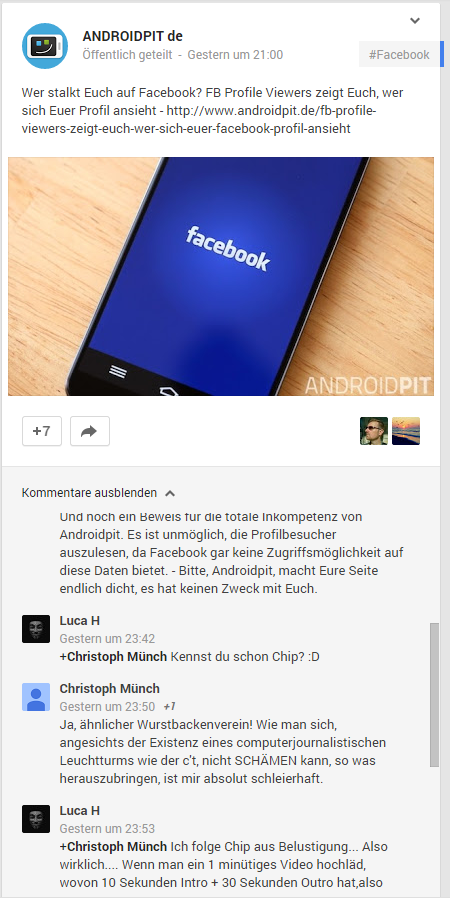Open the sunglasses user avatar thumbnail

(x=374, y=431)
